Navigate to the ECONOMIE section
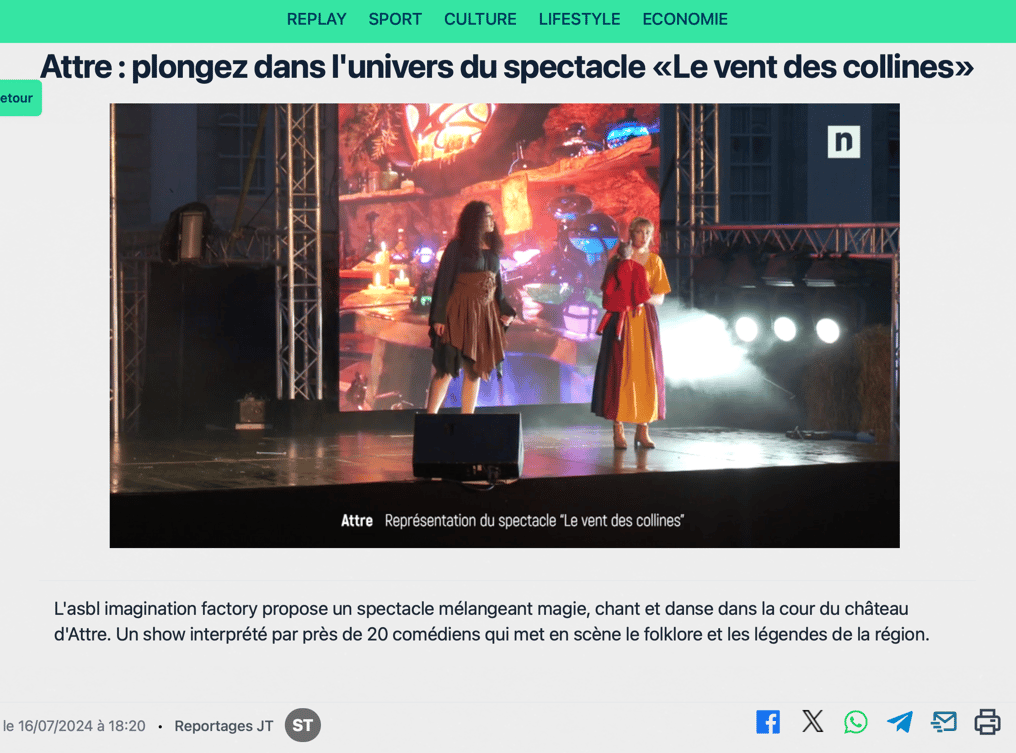This screenshot has height=753, width=1016. [x=685, y=19]
